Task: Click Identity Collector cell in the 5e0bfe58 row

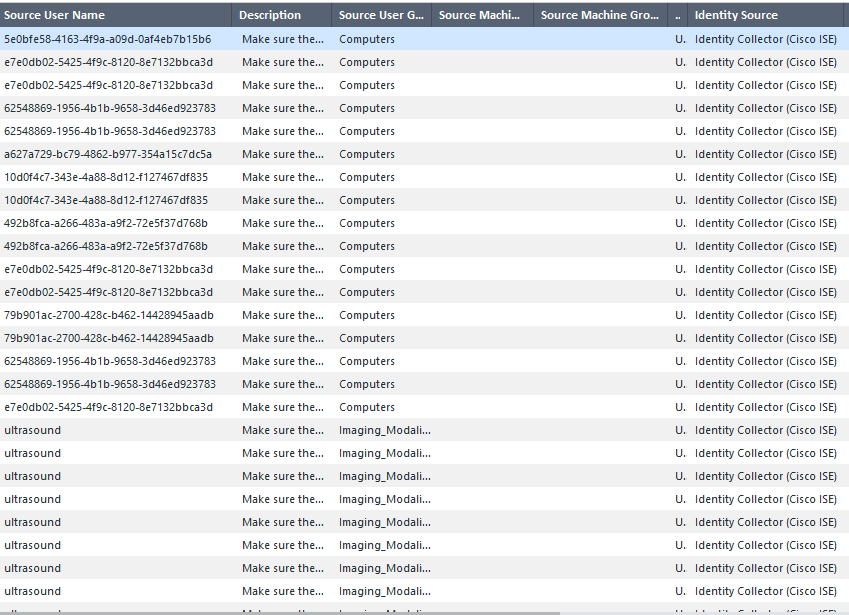Action: click(x=766, y=39)
